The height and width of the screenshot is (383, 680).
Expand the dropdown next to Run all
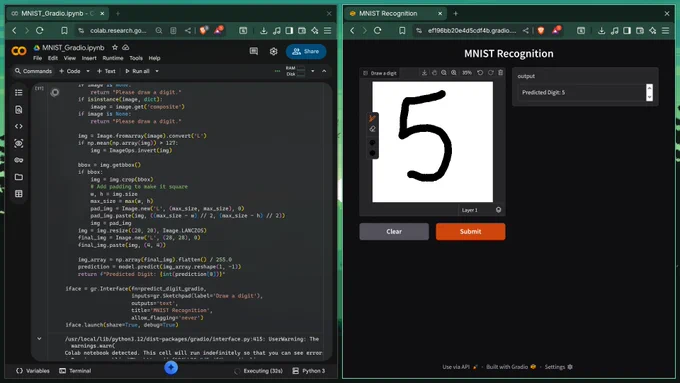click(157, 71)
